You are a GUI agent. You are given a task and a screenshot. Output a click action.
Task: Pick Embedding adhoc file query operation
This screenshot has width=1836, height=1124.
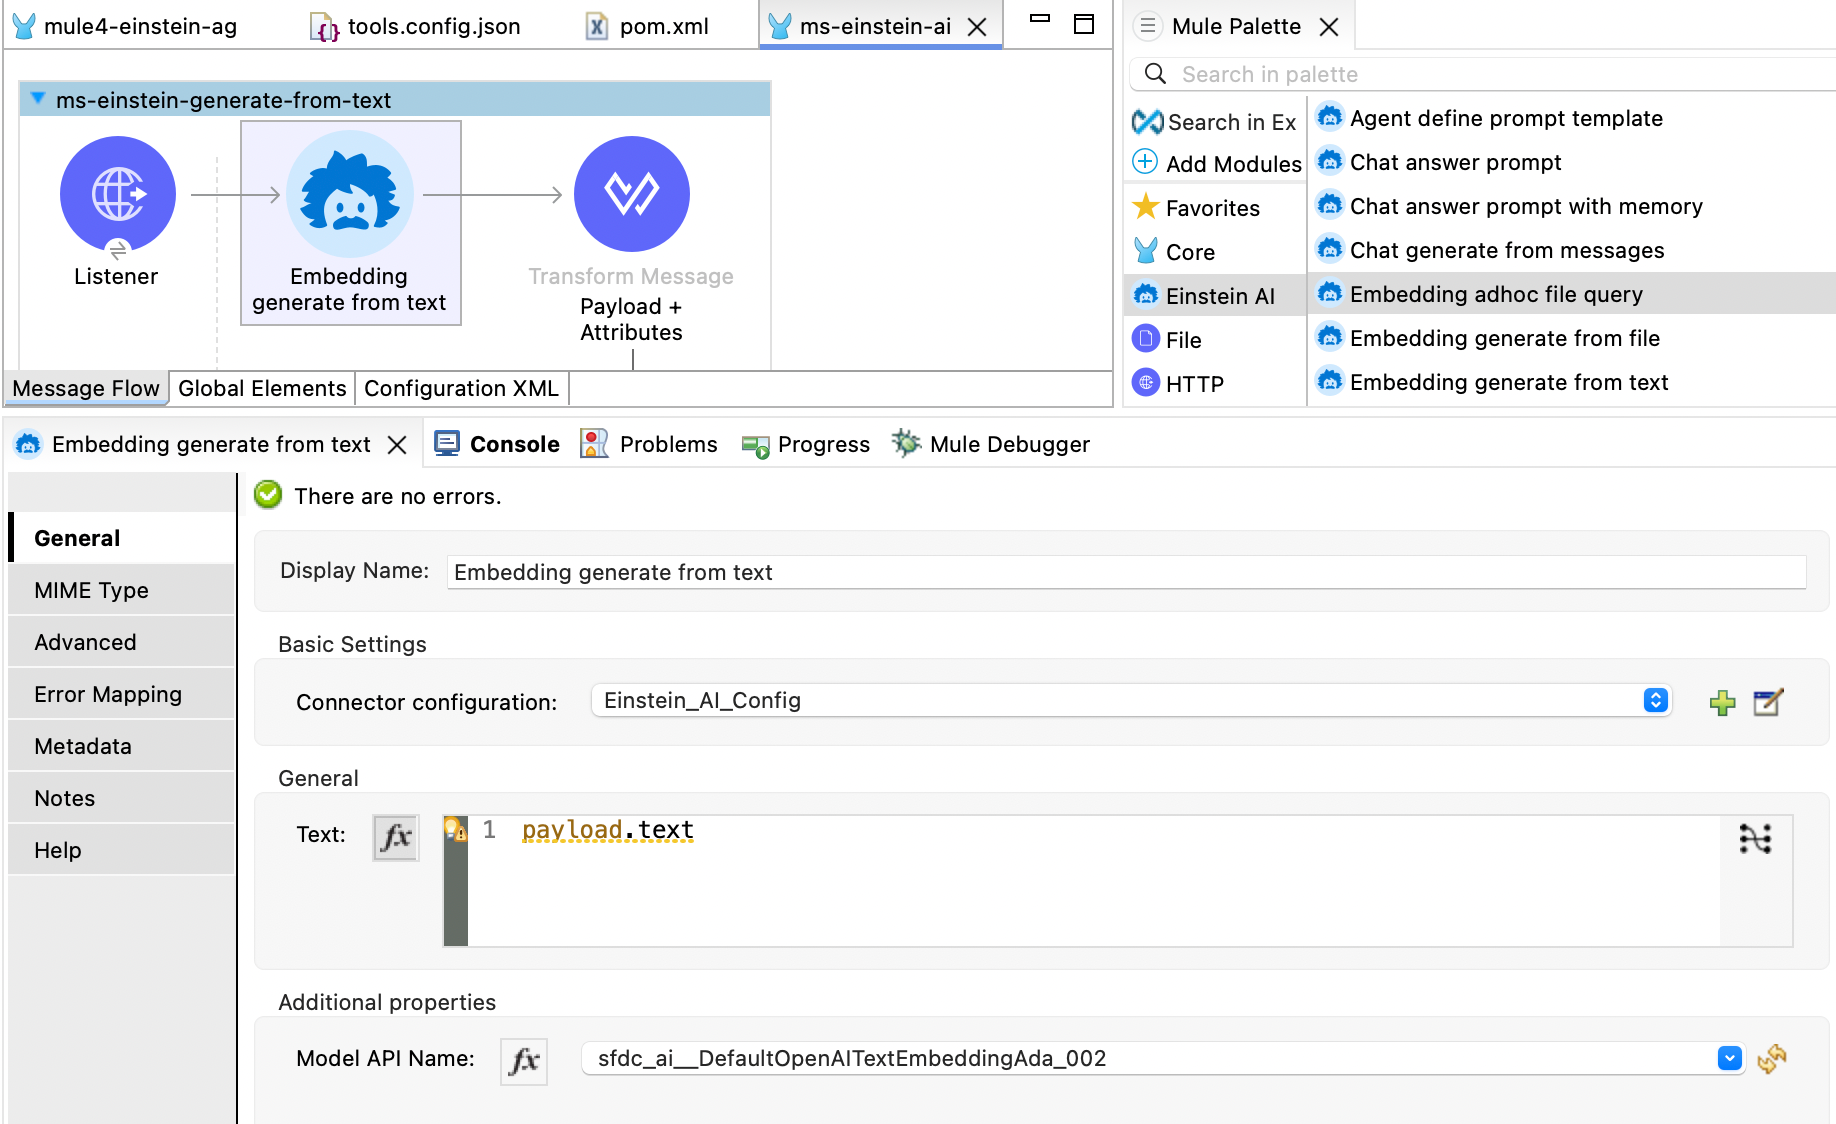click(x=1572, y=294)
